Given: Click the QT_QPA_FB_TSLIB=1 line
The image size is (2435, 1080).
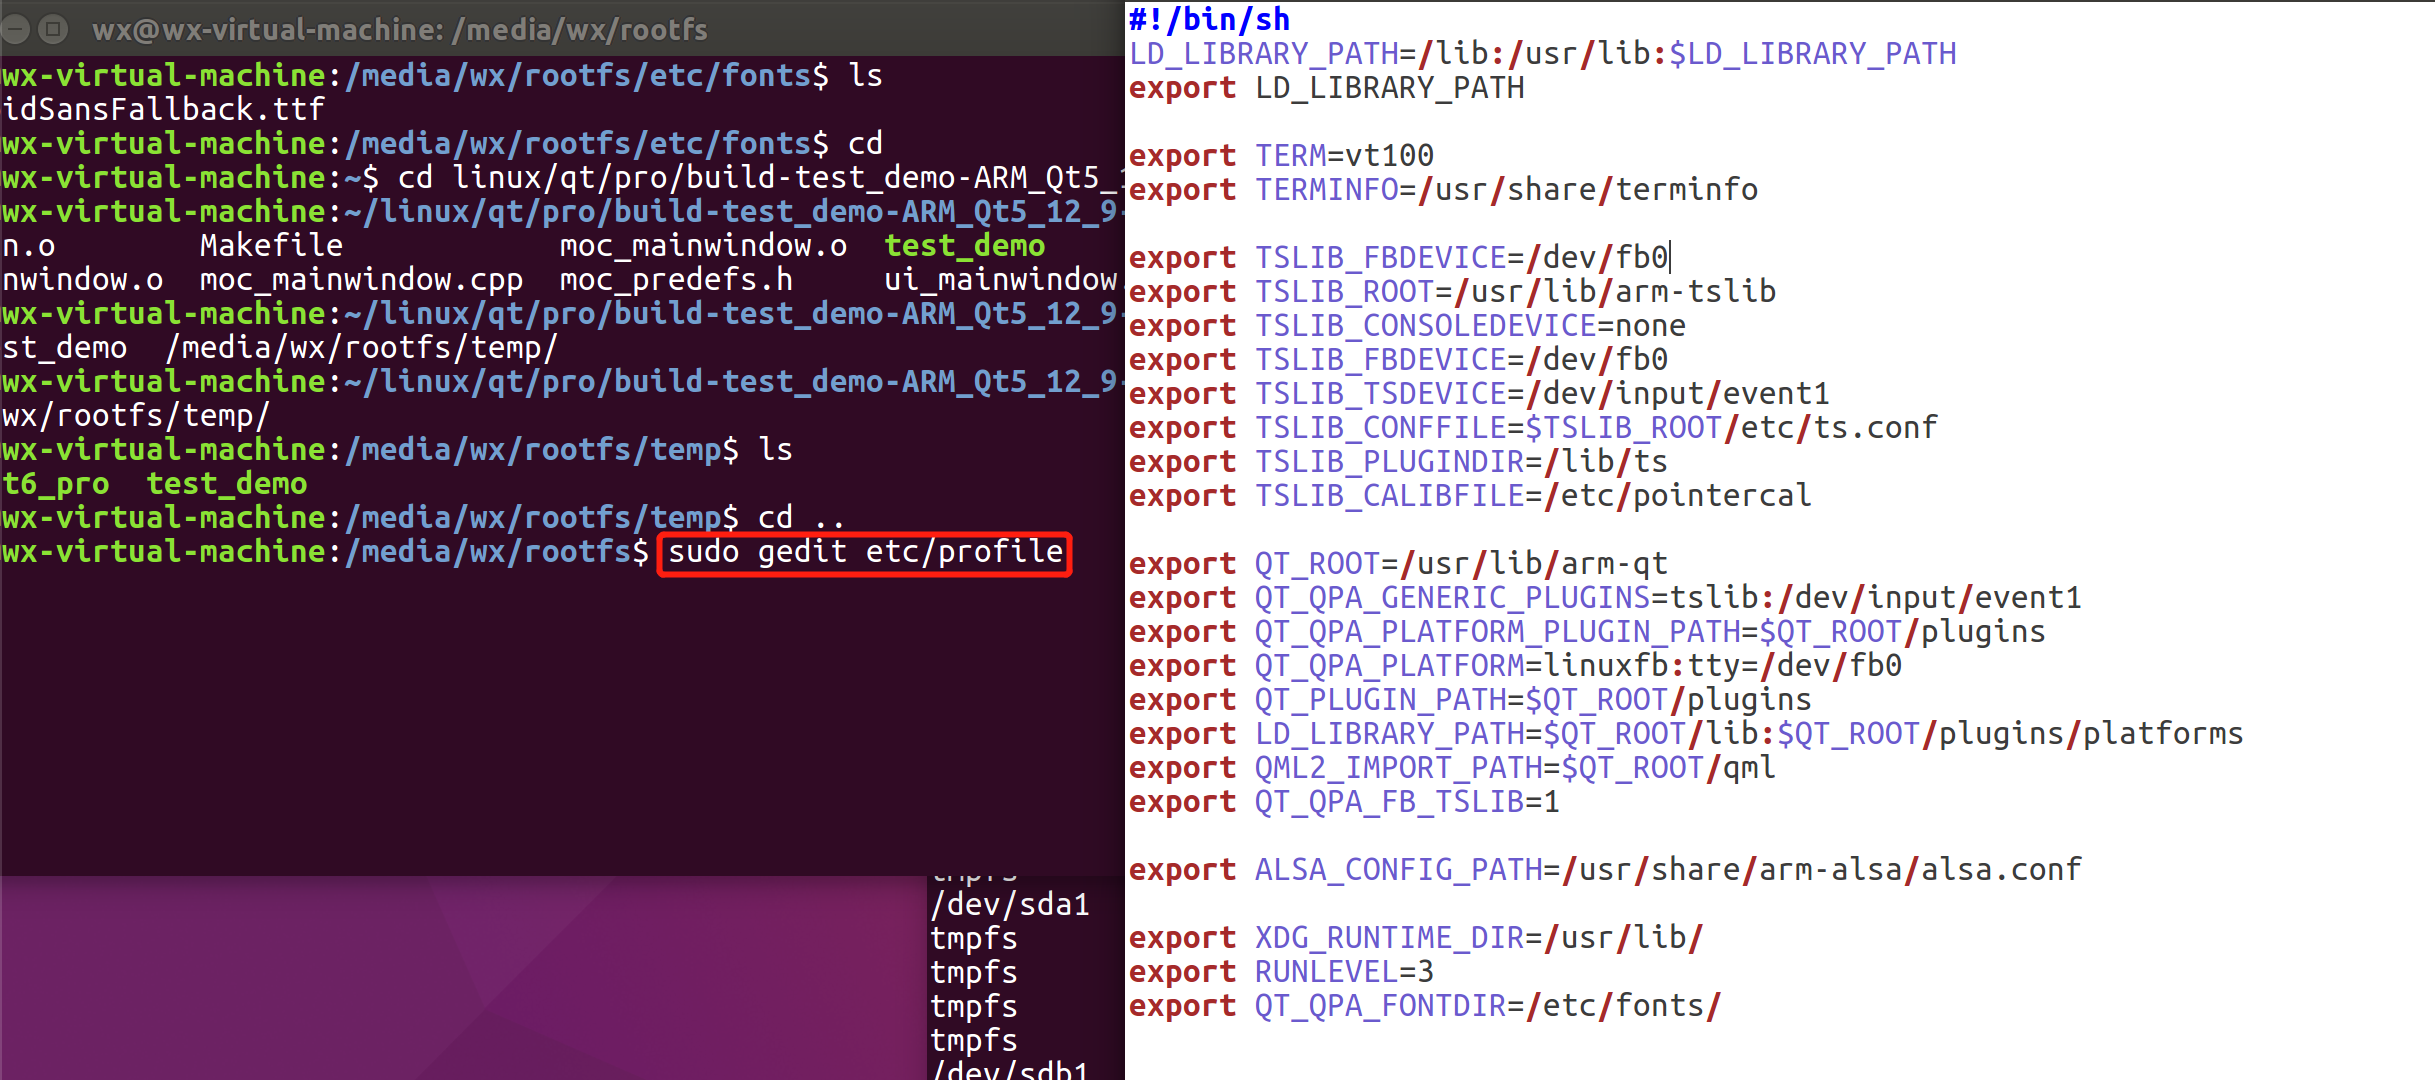Looking at the screenshot, I should (x=1344, y=802).
